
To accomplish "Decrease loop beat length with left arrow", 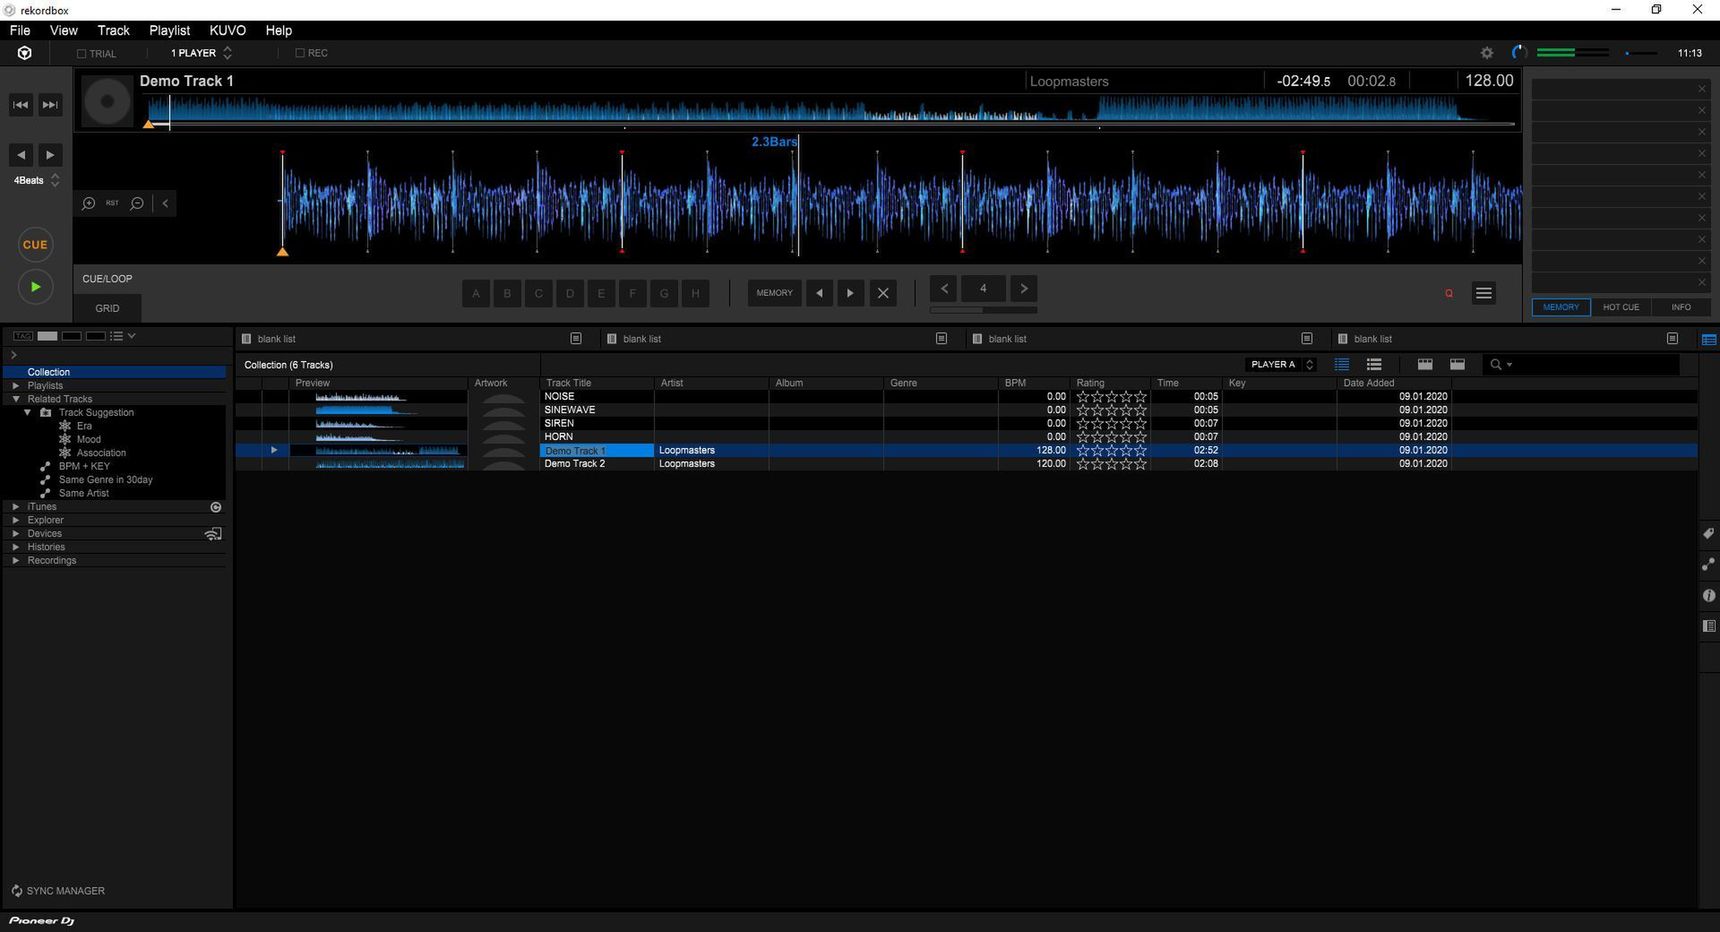I will 944,288.
